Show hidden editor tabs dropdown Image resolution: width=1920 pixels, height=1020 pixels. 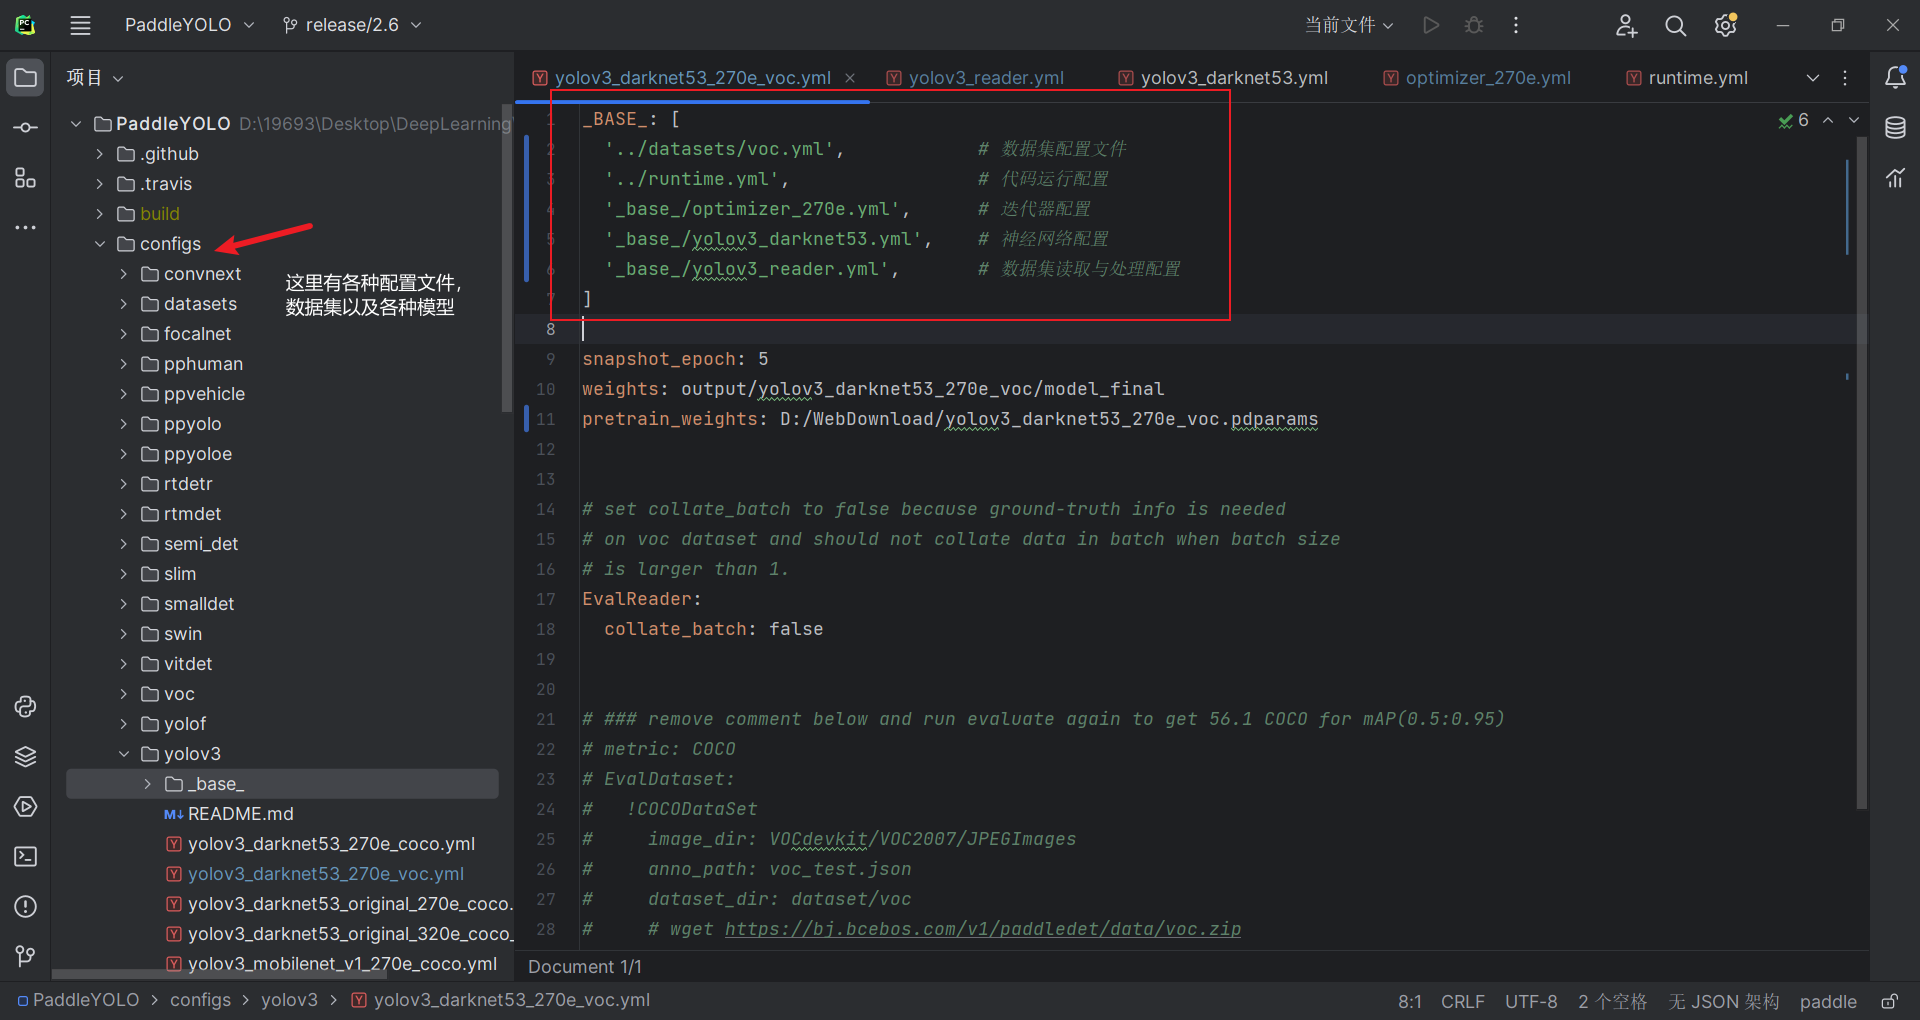coord(1813,78)
